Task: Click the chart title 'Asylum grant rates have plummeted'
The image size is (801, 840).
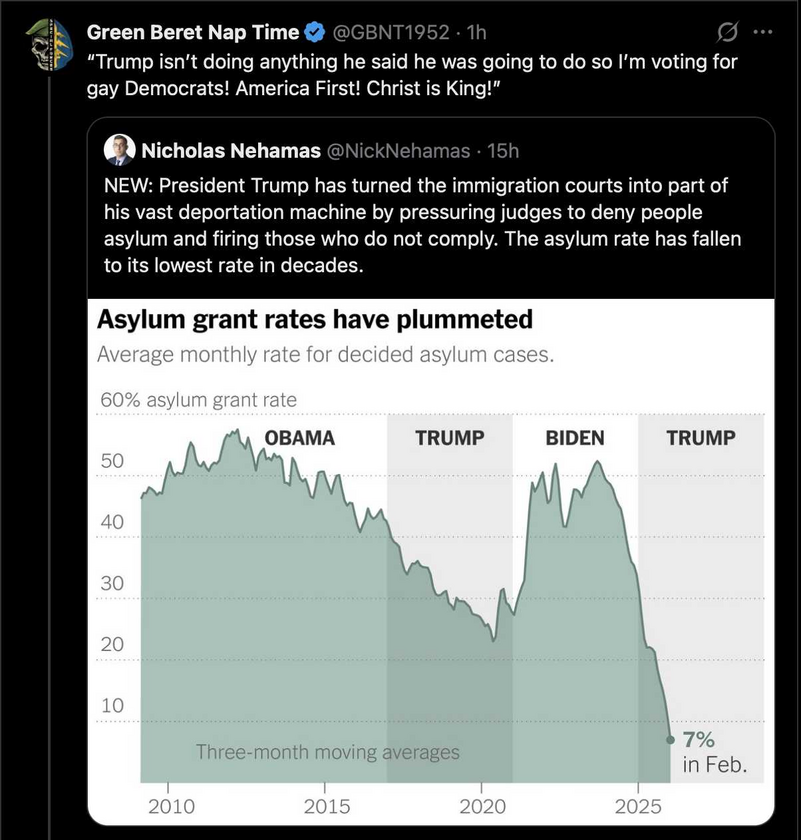Action: [314, 320]
